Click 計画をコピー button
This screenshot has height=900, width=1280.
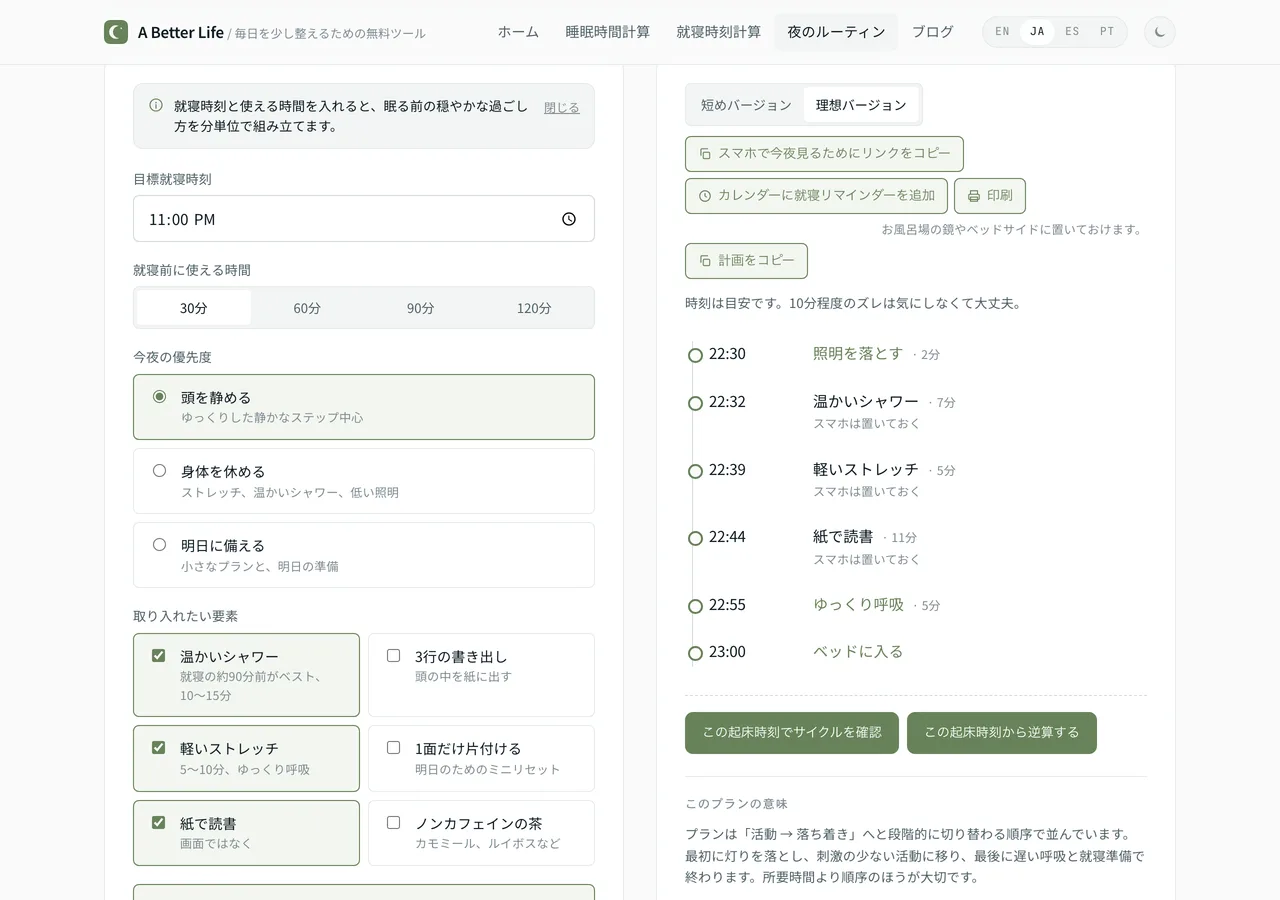point(746,261)
